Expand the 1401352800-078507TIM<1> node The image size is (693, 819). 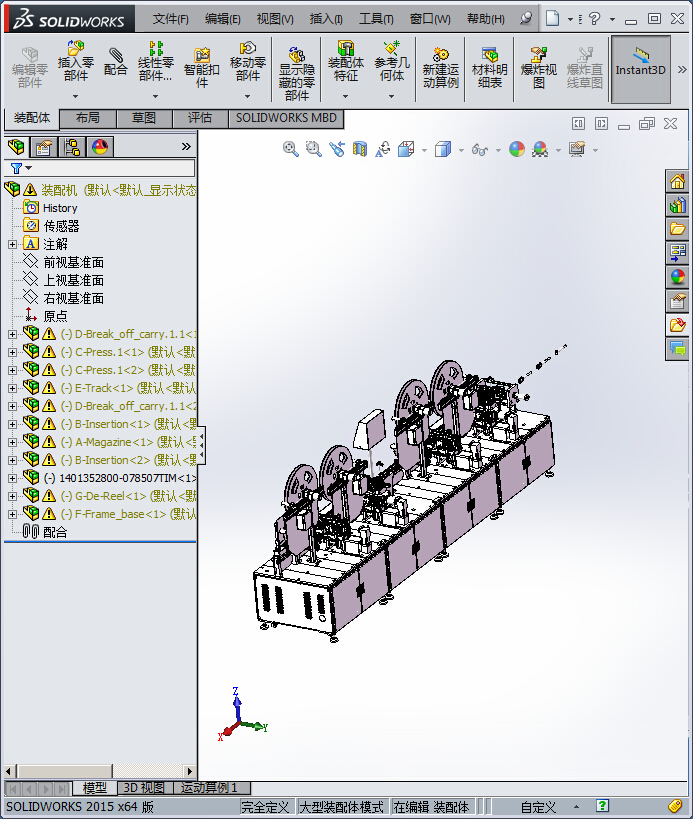(12, 478)
